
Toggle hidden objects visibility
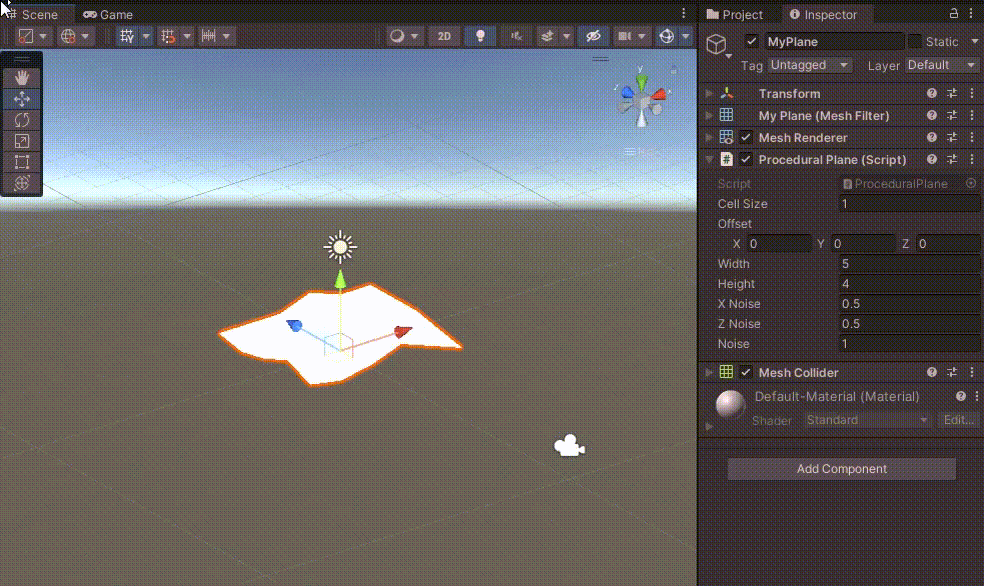(593, 36)
